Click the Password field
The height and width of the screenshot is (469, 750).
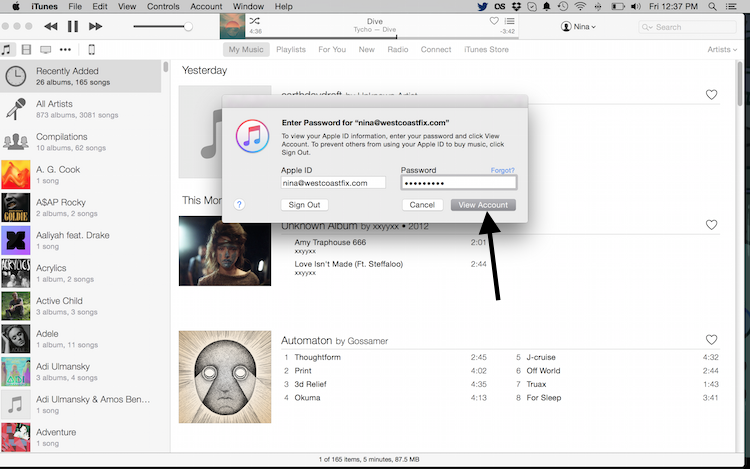coord(459,183)
